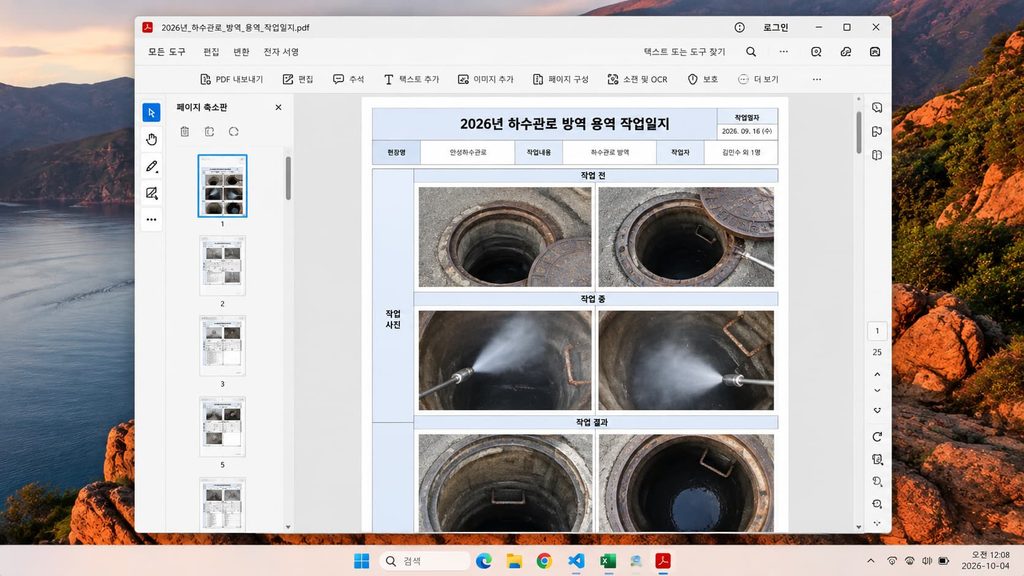Click PDF 내보내기 in toolbar

tap(231, 79)
